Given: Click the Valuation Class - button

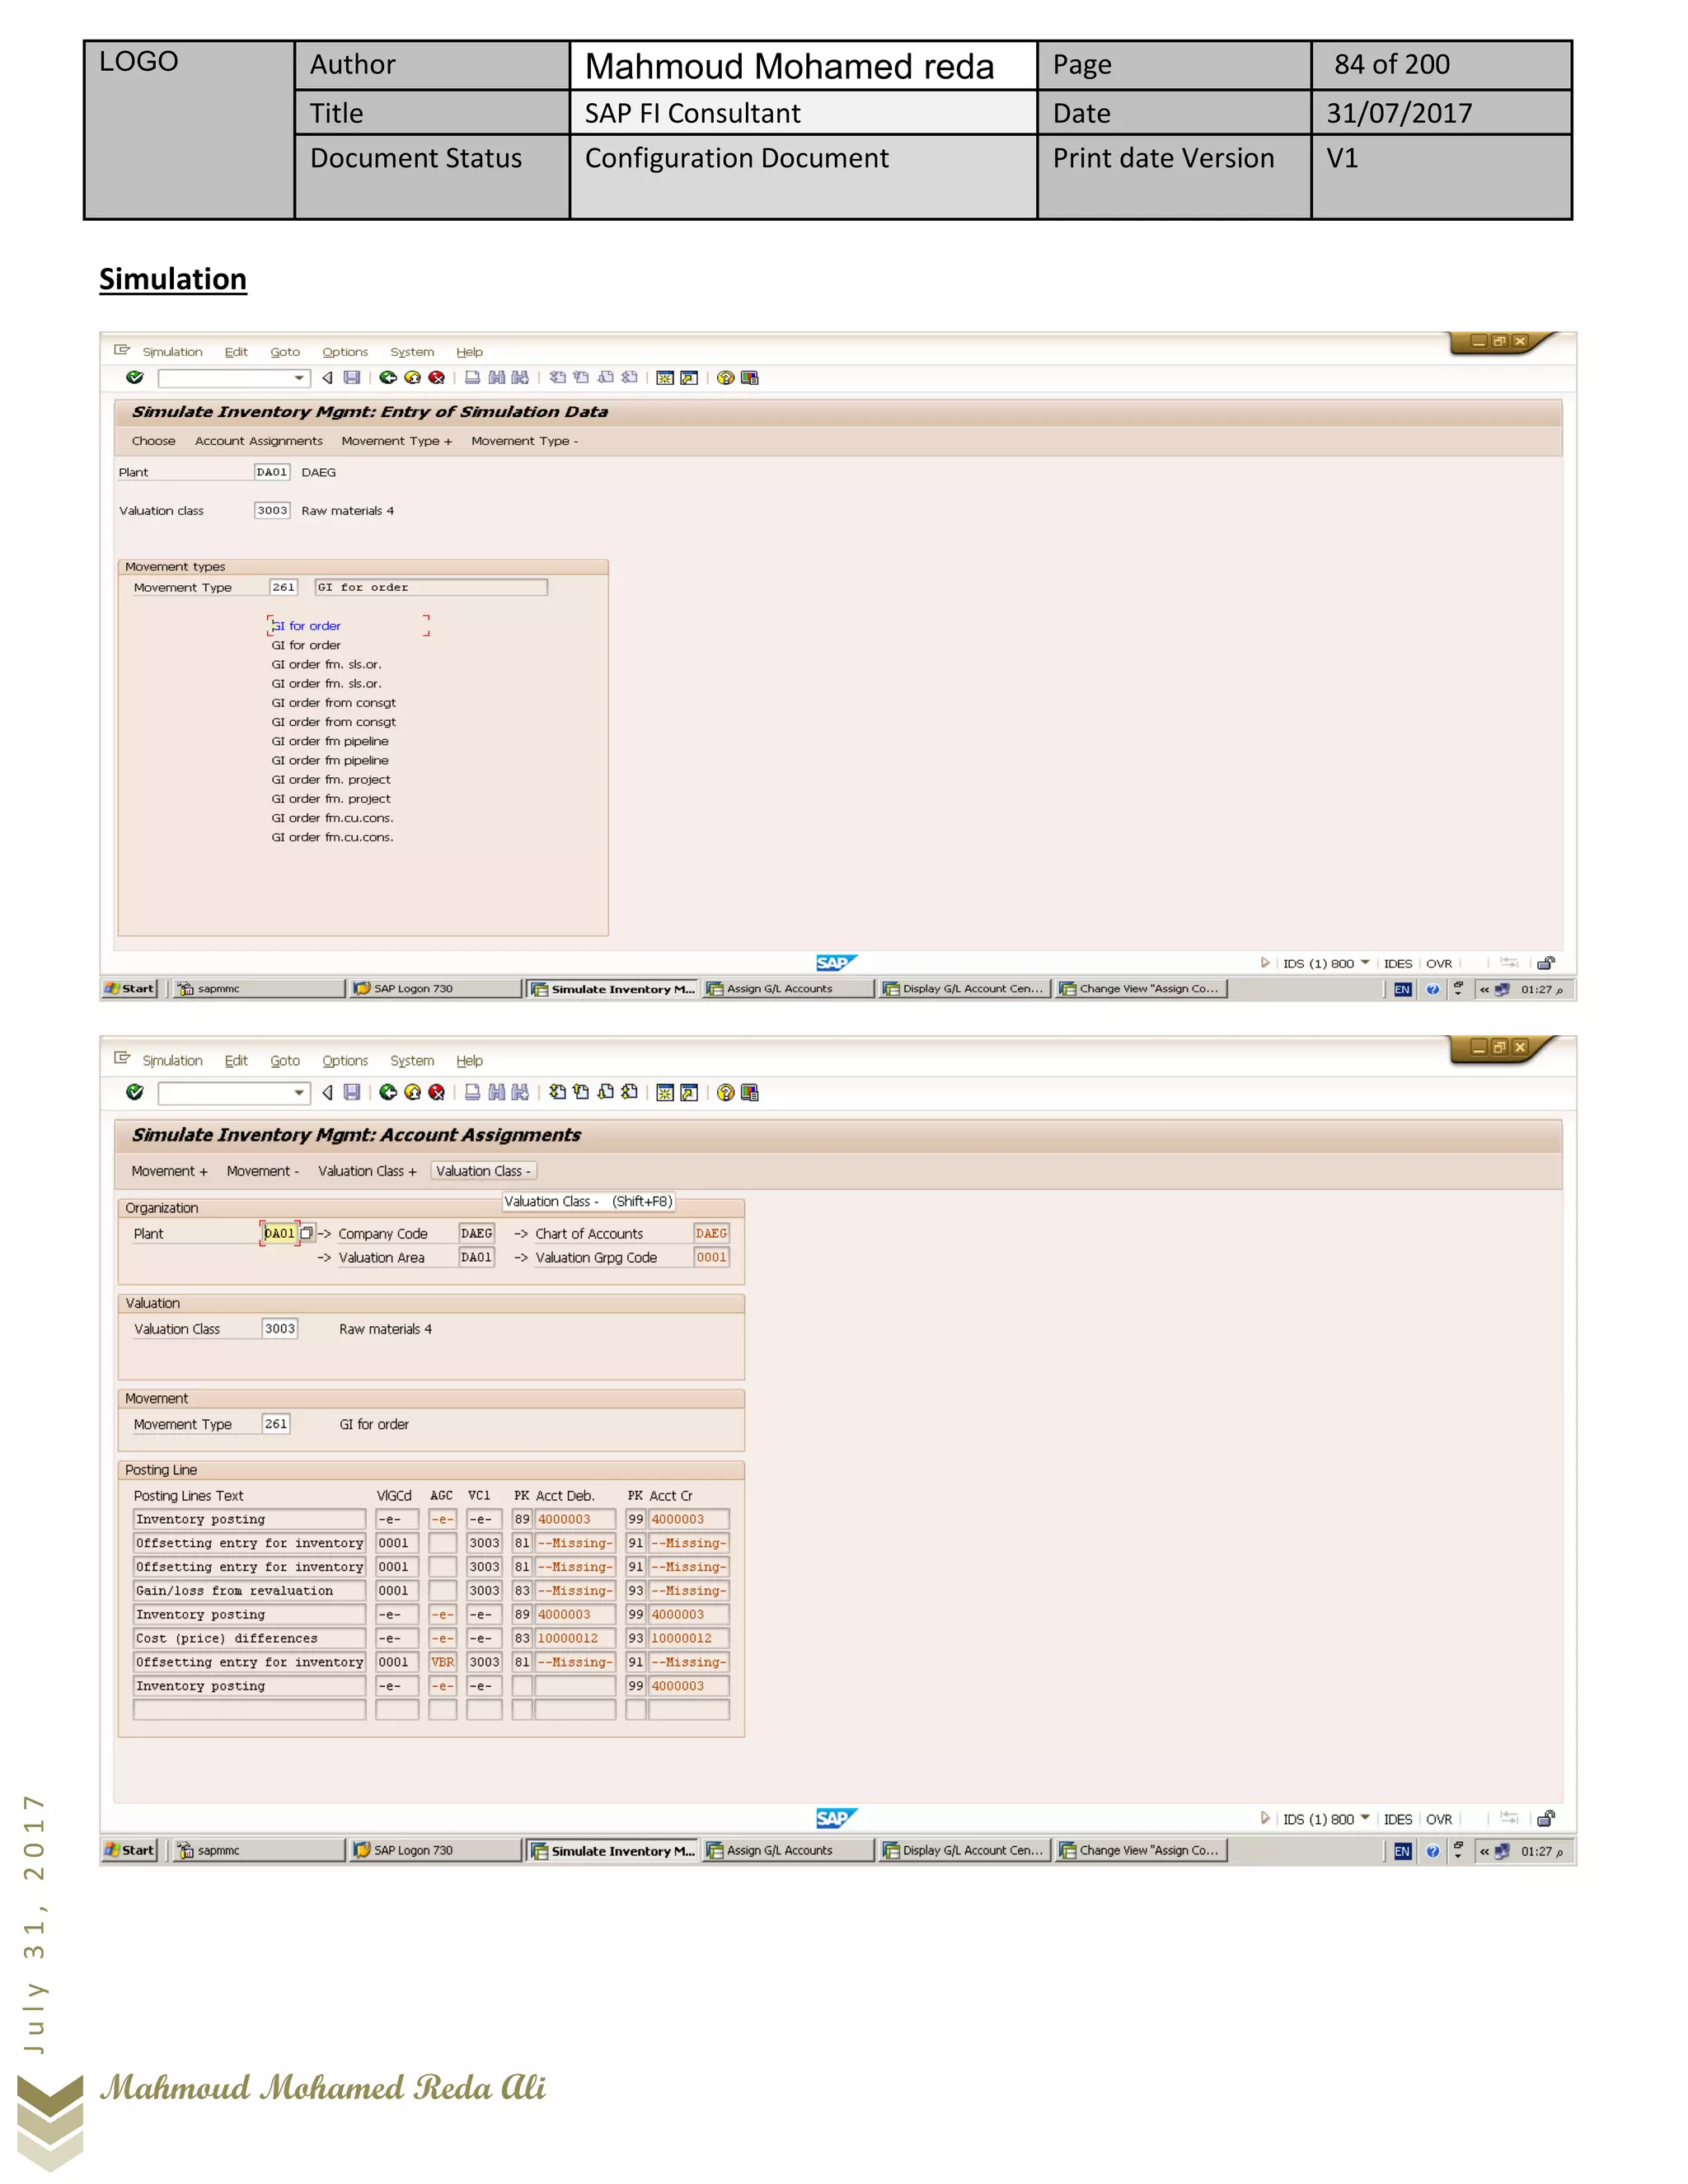Looking at the screenshot, I should pyautogui.click(x=484, y=1171).
